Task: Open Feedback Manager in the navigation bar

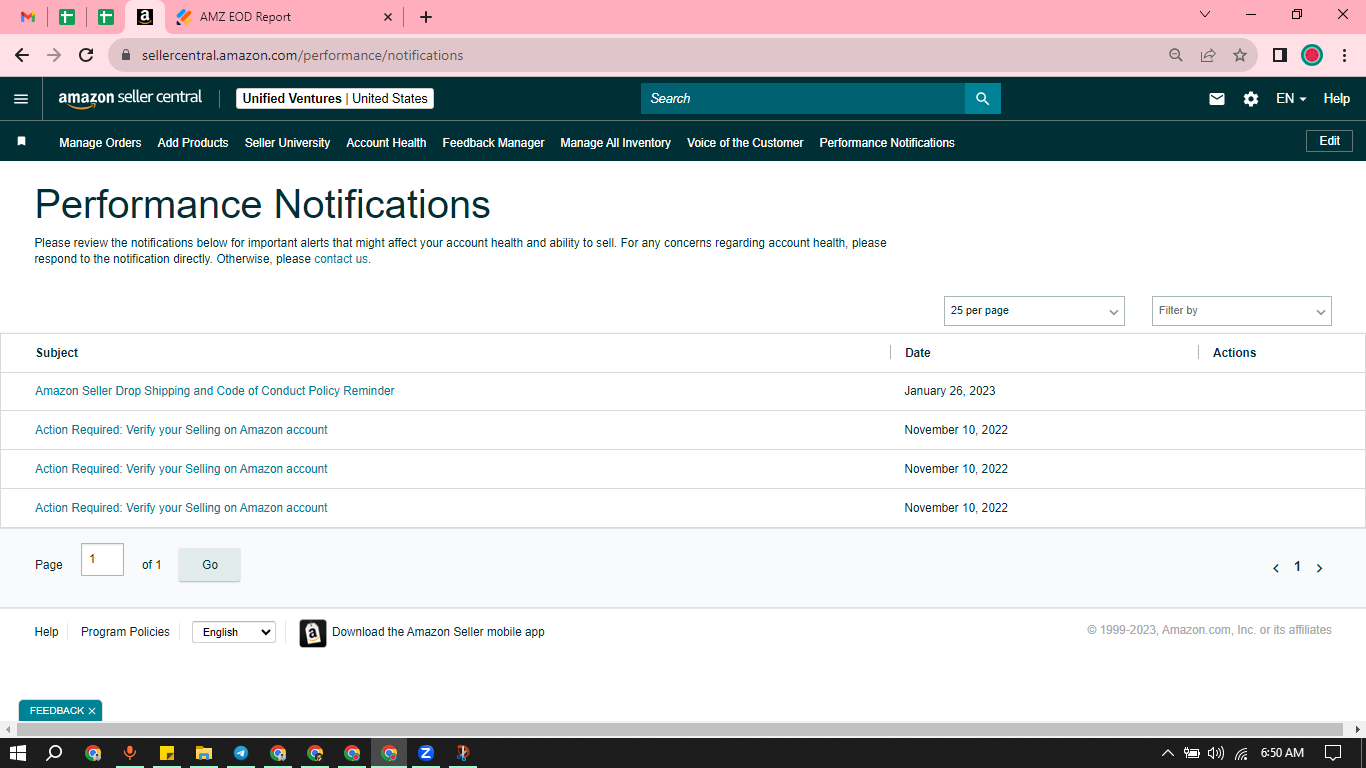Action: point(493,143)
